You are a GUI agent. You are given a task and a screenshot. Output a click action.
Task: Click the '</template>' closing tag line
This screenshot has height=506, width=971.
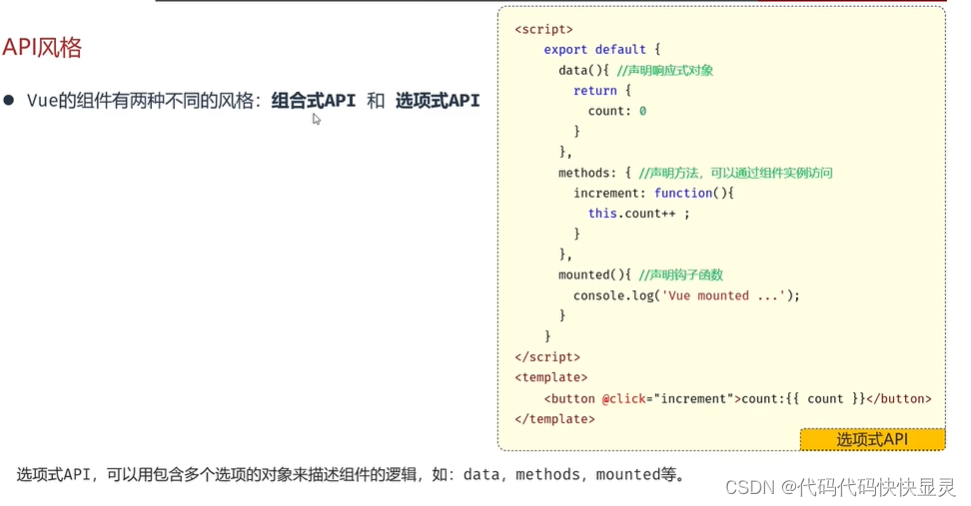point(555,419)
